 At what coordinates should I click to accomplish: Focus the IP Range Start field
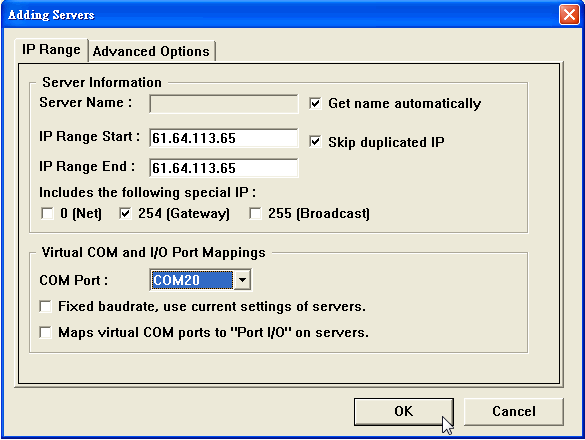tap(223, 138)
